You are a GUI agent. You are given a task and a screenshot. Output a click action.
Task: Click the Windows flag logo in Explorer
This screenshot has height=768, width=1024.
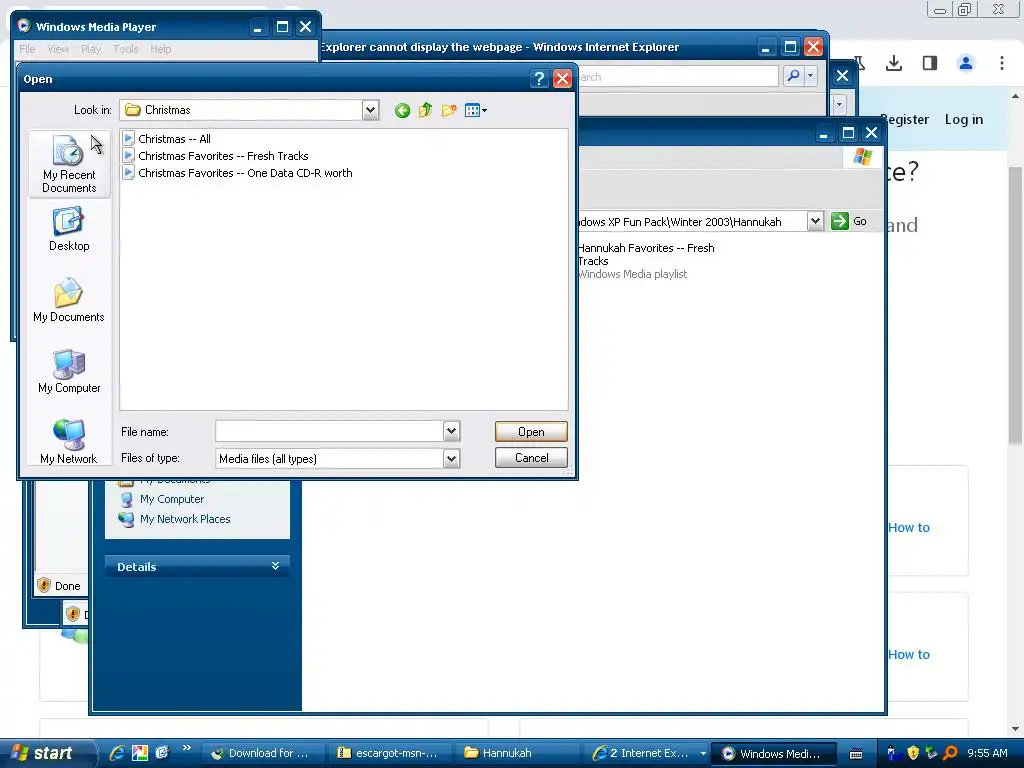[862, 157]
